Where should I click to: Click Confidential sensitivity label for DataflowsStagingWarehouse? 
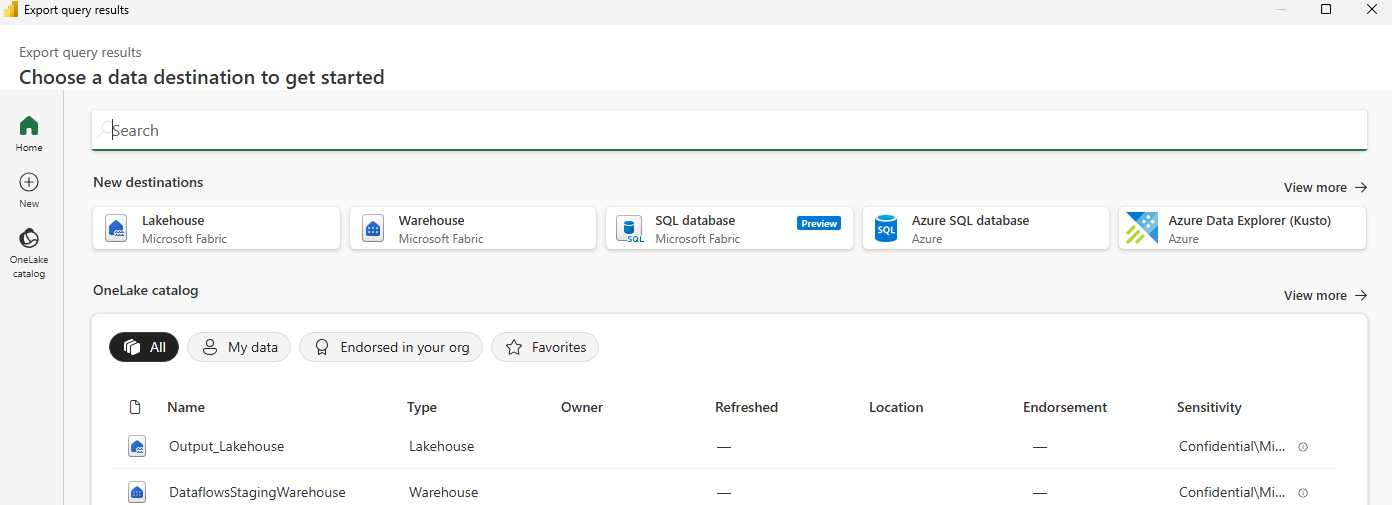coord(1233,493)
